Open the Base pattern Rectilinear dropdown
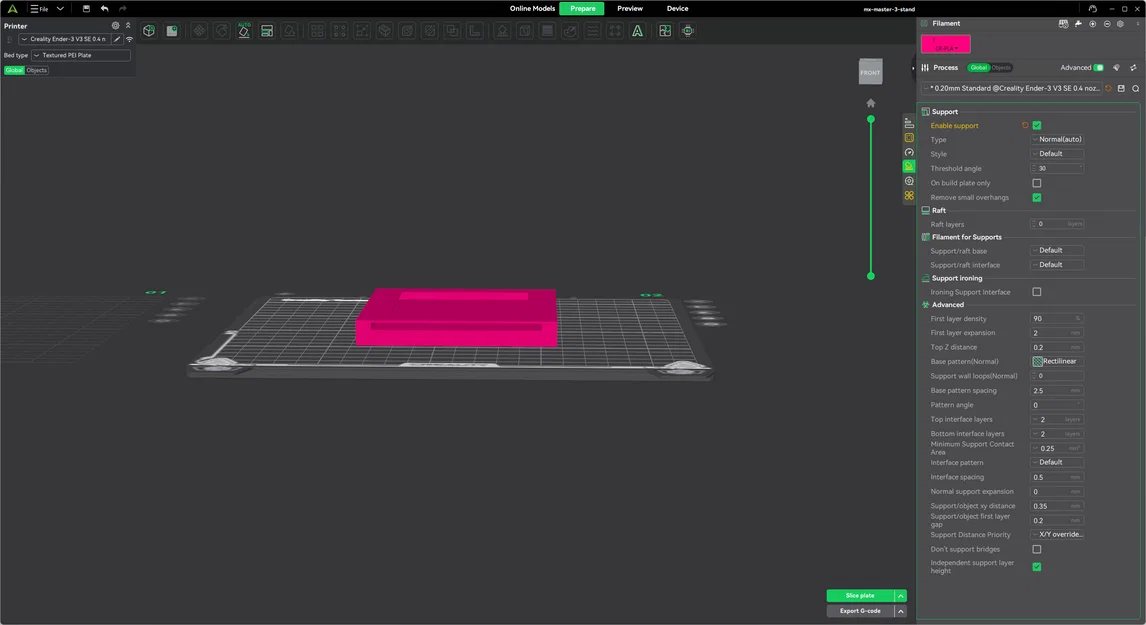Image resolution: width=1146 pixels, height=625 pixels. (1057, 361)
